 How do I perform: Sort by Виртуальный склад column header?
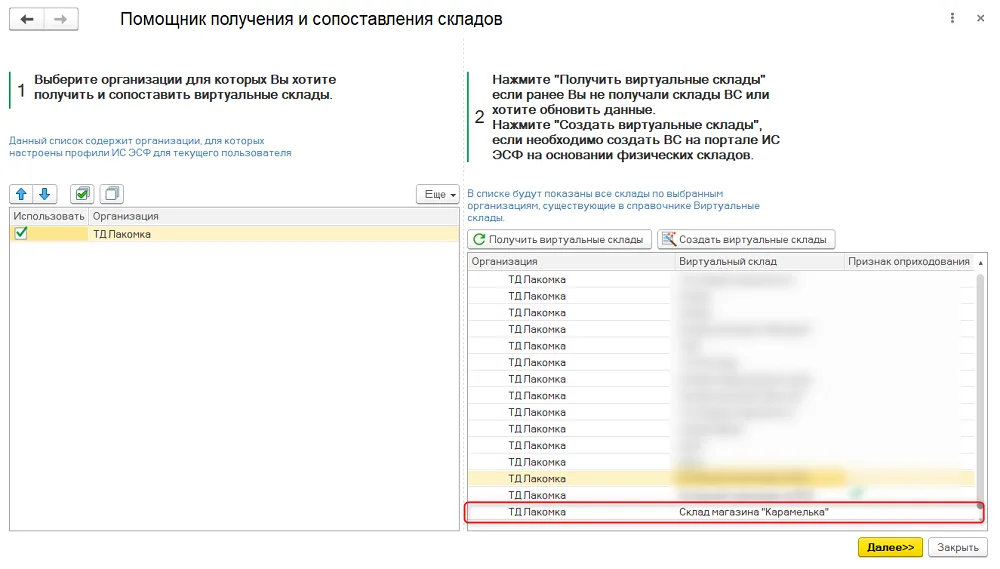click(x=759, y=262)
